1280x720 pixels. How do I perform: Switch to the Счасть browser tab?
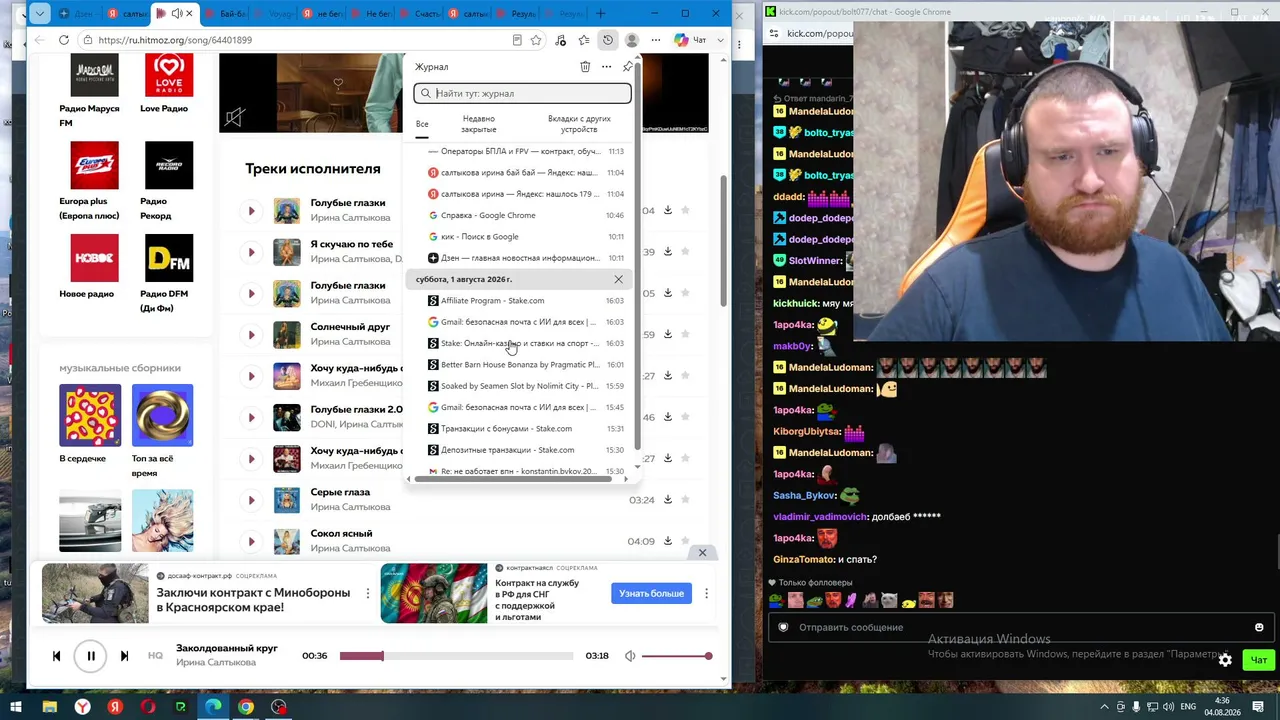pyautogui.click(x=420, y=14)
